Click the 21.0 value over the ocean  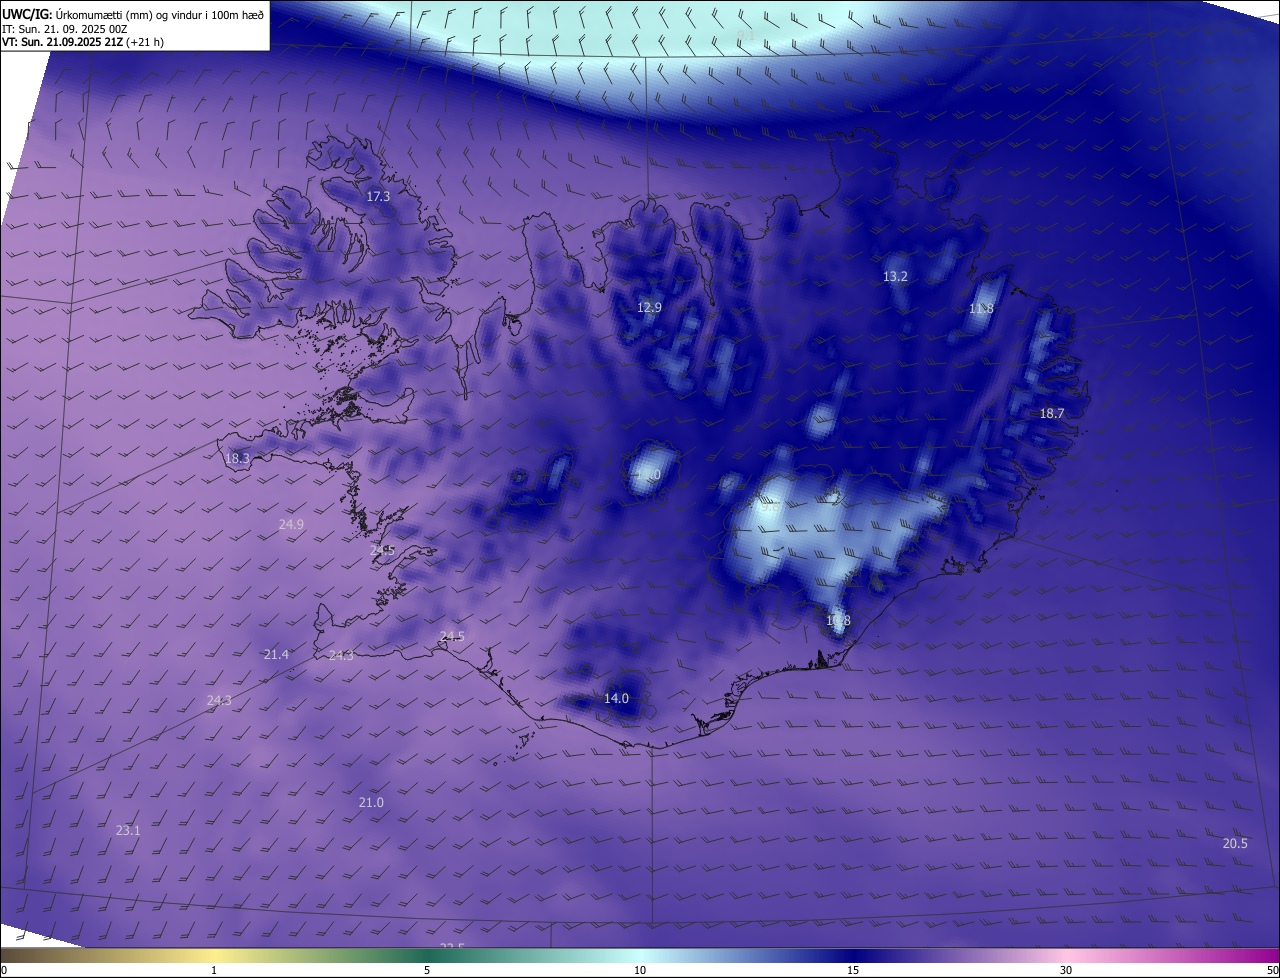pyautogui.click(x=371, y=802)
